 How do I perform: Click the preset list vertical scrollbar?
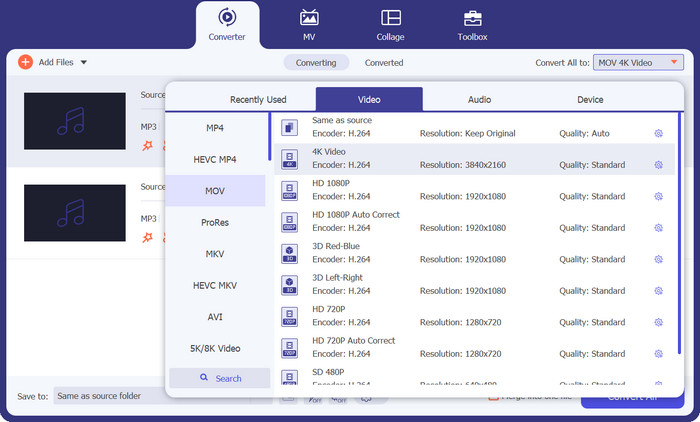click(679, 233)
